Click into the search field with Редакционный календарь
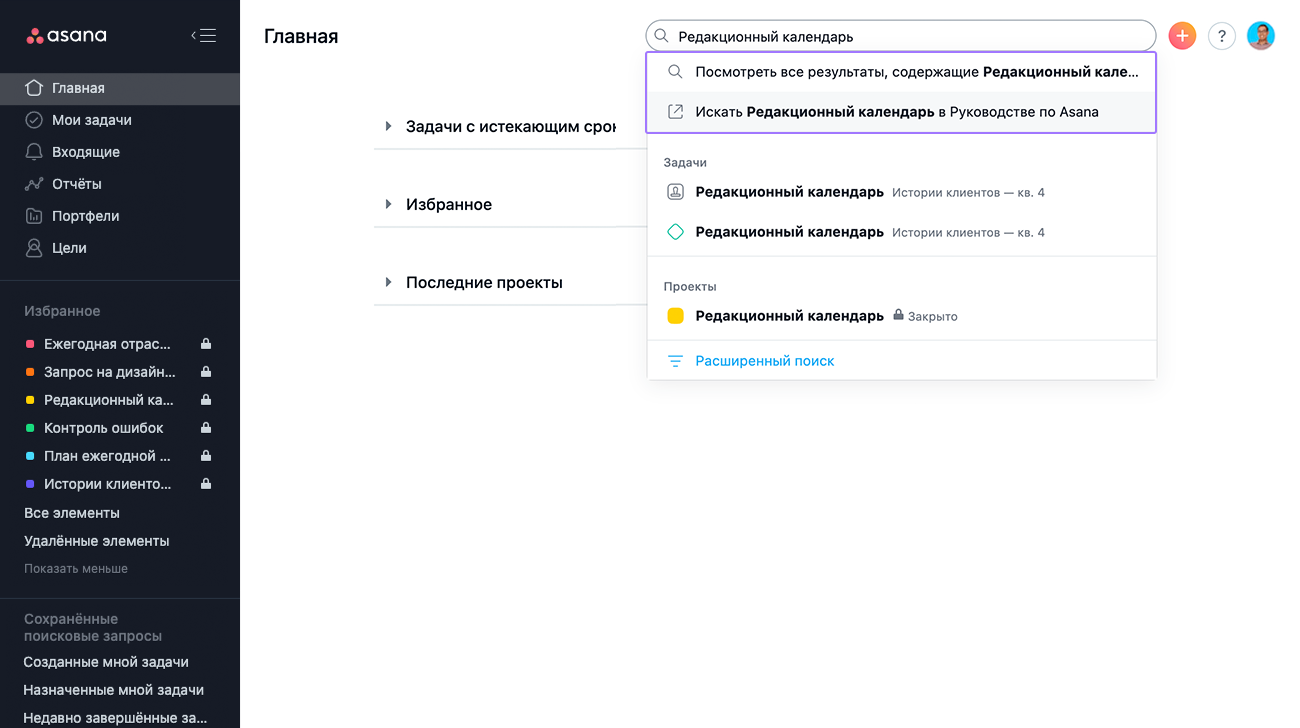 click(x=900, y=36)
